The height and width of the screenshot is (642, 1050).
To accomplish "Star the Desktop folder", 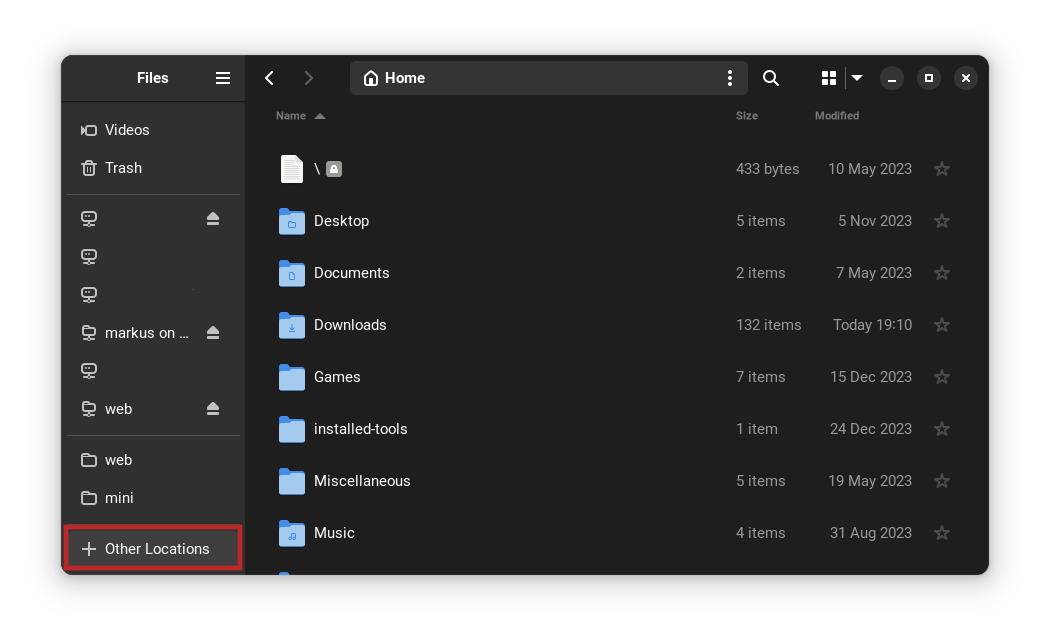I will point(941,220).
